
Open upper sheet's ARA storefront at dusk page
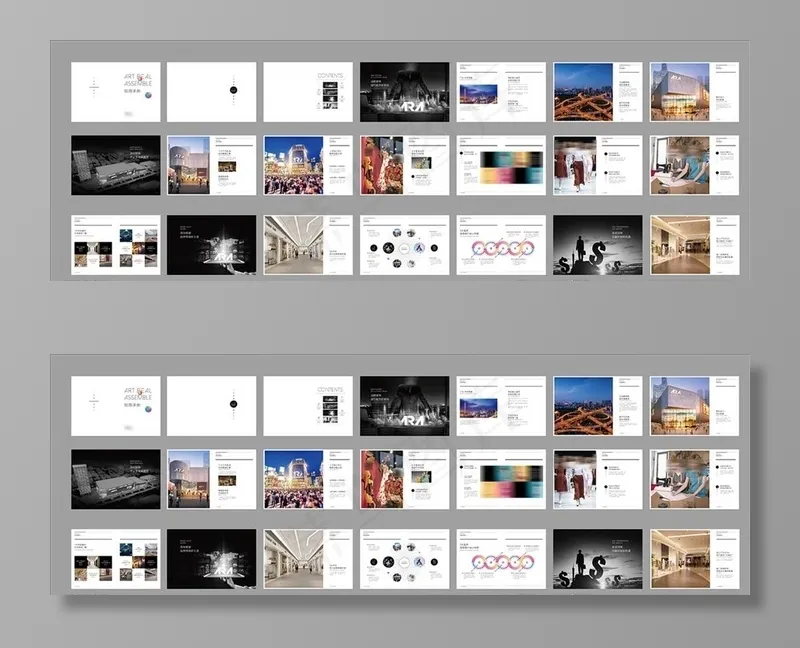click(x=212, y=165)
